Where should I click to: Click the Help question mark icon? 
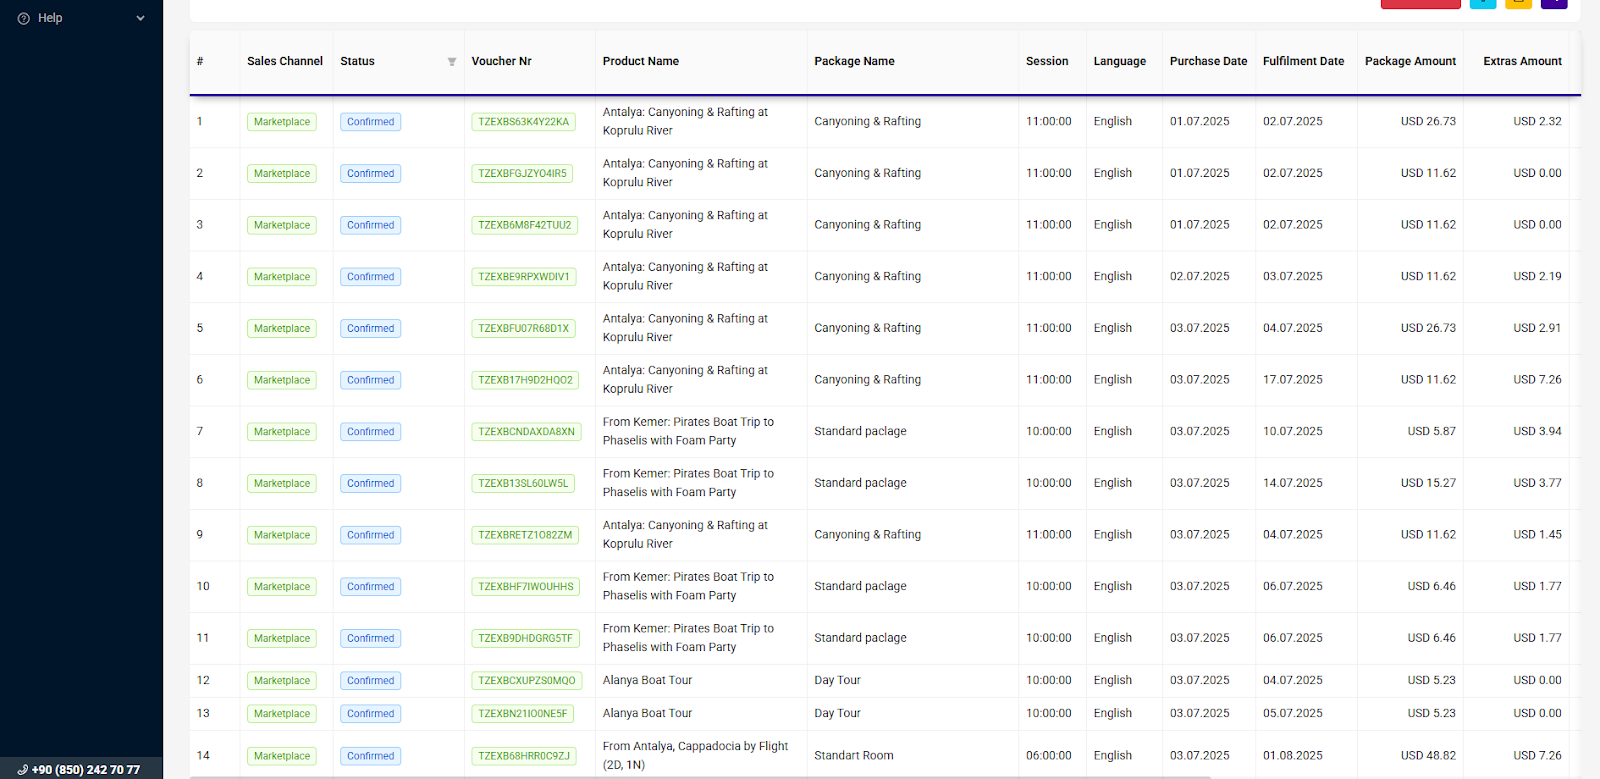click(24, 18)
